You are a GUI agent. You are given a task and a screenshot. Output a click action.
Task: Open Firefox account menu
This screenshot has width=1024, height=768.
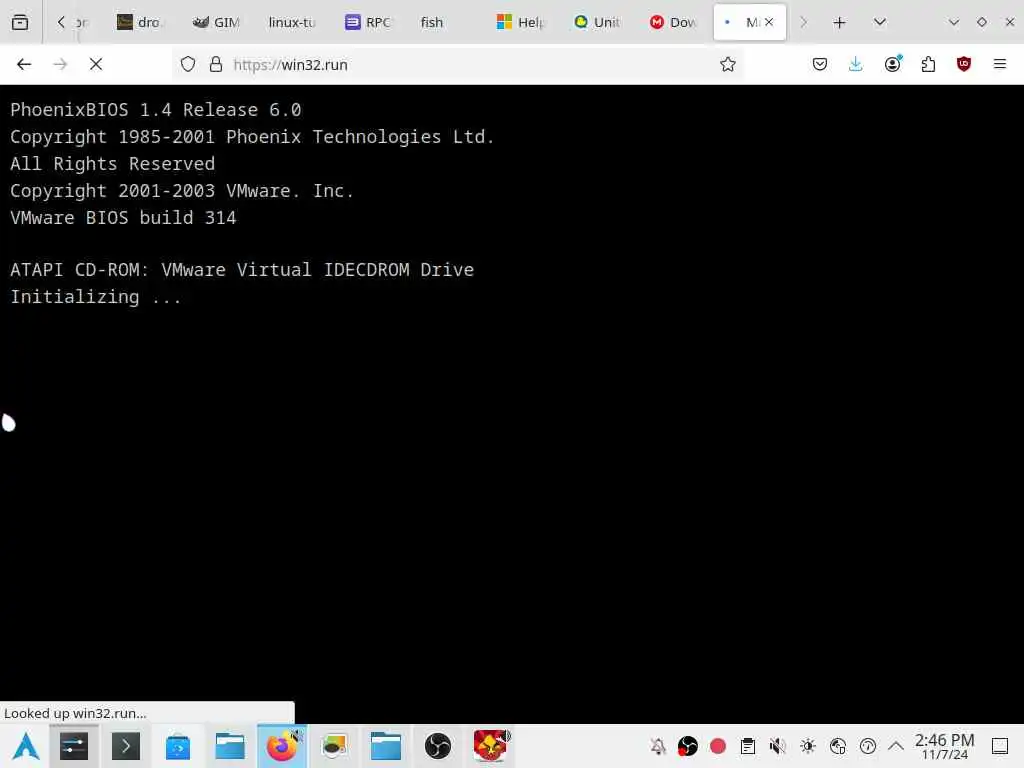(x=892, y=64)
